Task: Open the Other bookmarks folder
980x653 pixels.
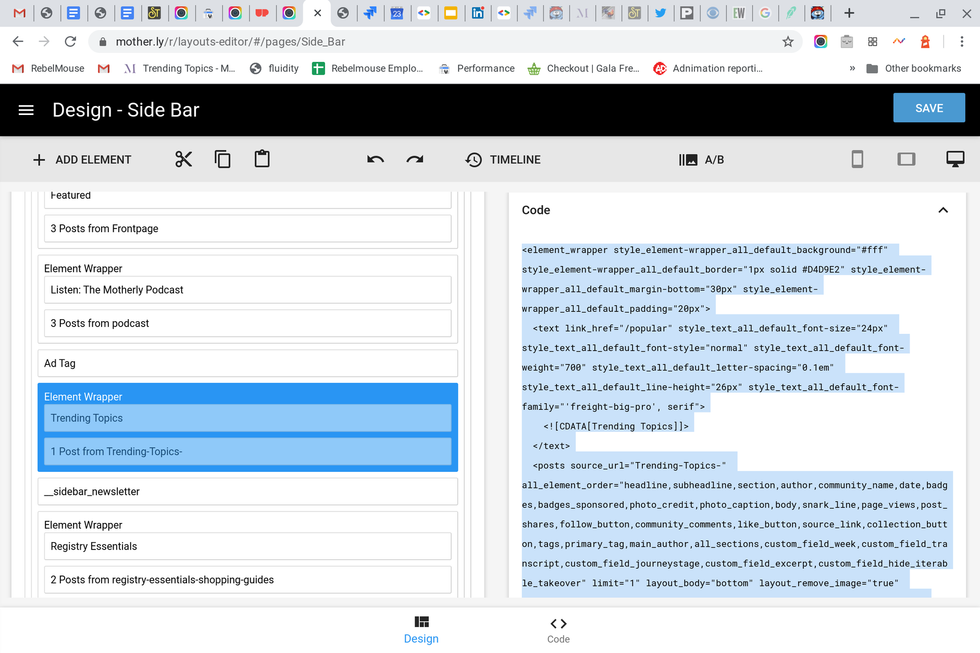Action: (x=913, y=69)
